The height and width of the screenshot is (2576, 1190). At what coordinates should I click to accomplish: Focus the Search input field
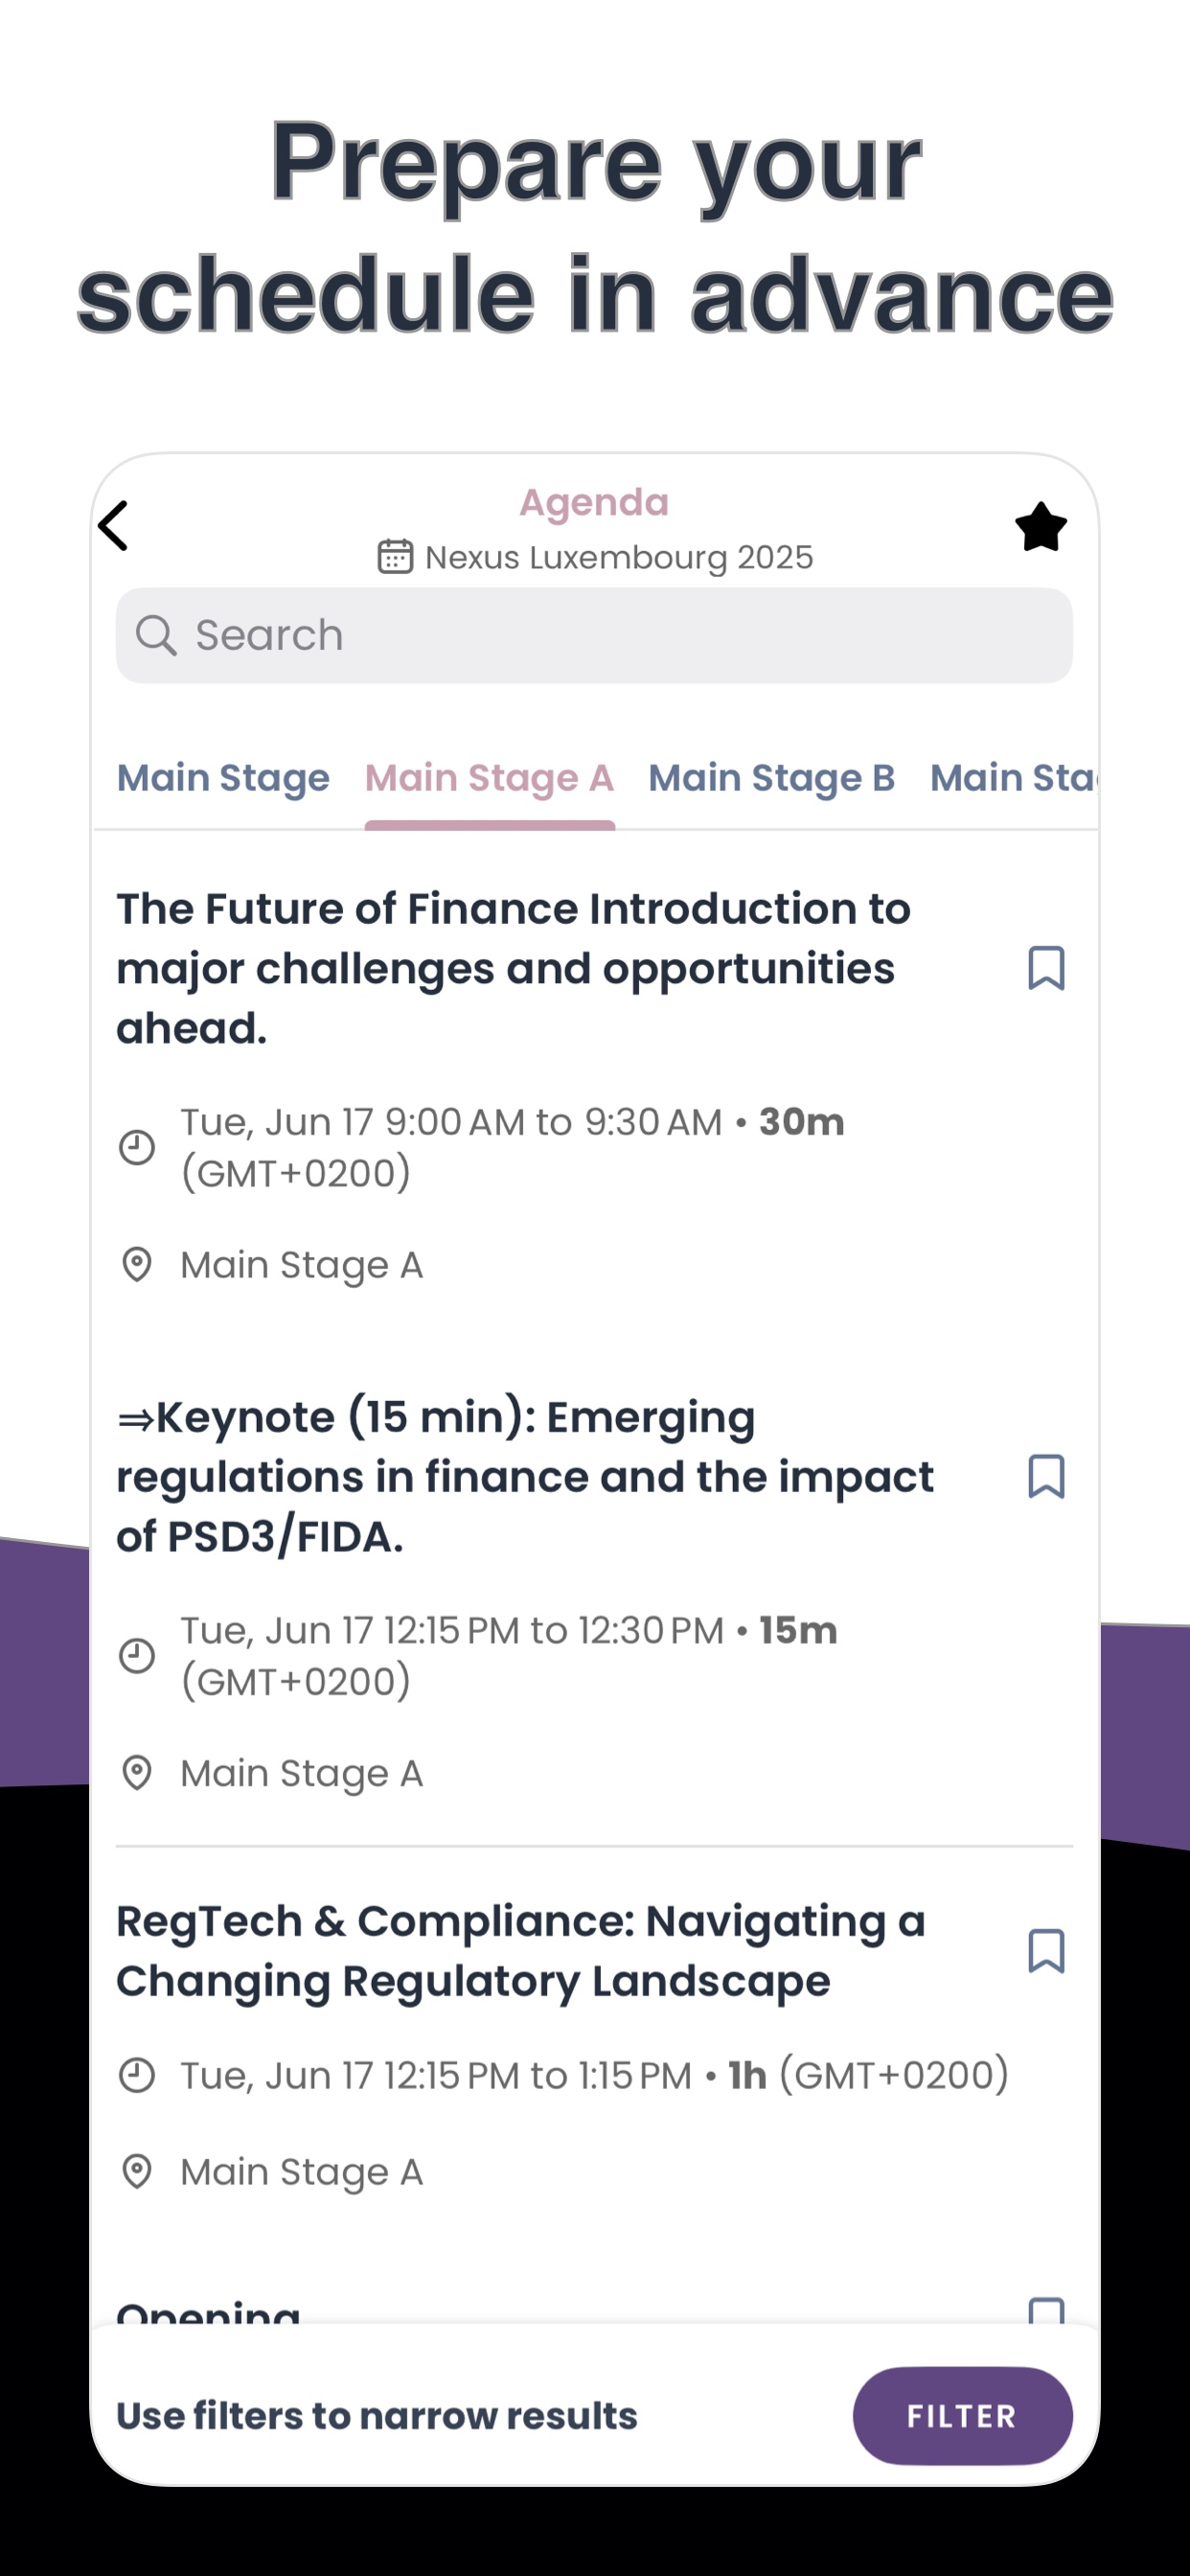[x=620, y=635]
